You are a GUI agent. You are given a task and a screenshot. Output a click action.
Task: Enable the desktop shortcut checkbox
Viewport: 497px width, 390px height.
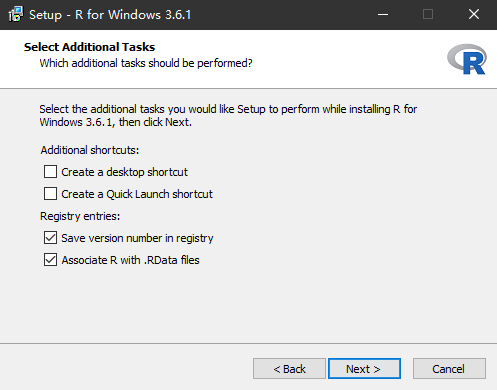pyautogui.click(x=50, y=172)
